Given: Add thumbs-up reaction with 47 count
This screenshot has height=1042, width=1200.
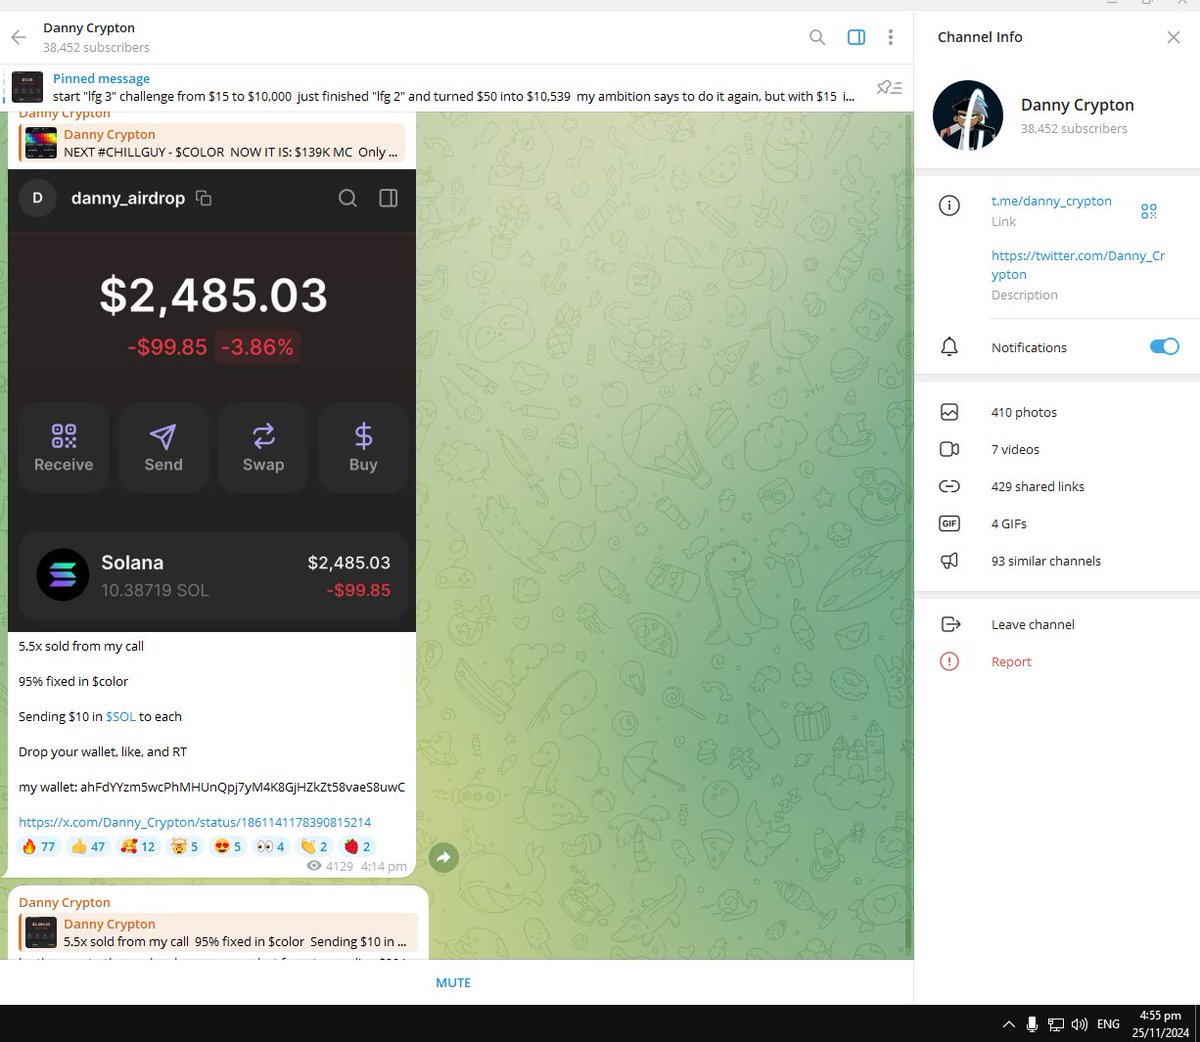Looking at the screenshot, I should click(88, 846).
